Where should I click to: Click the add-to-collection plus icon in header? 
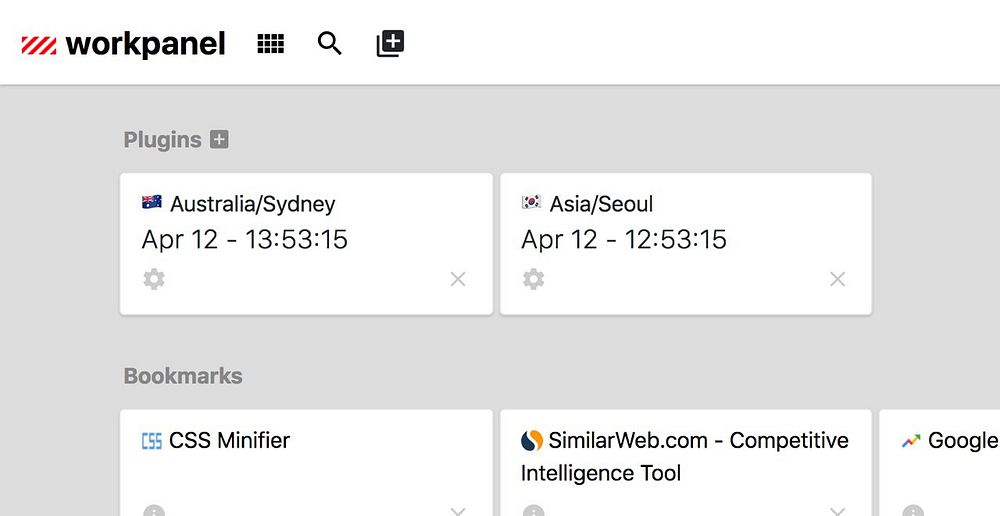390,44
